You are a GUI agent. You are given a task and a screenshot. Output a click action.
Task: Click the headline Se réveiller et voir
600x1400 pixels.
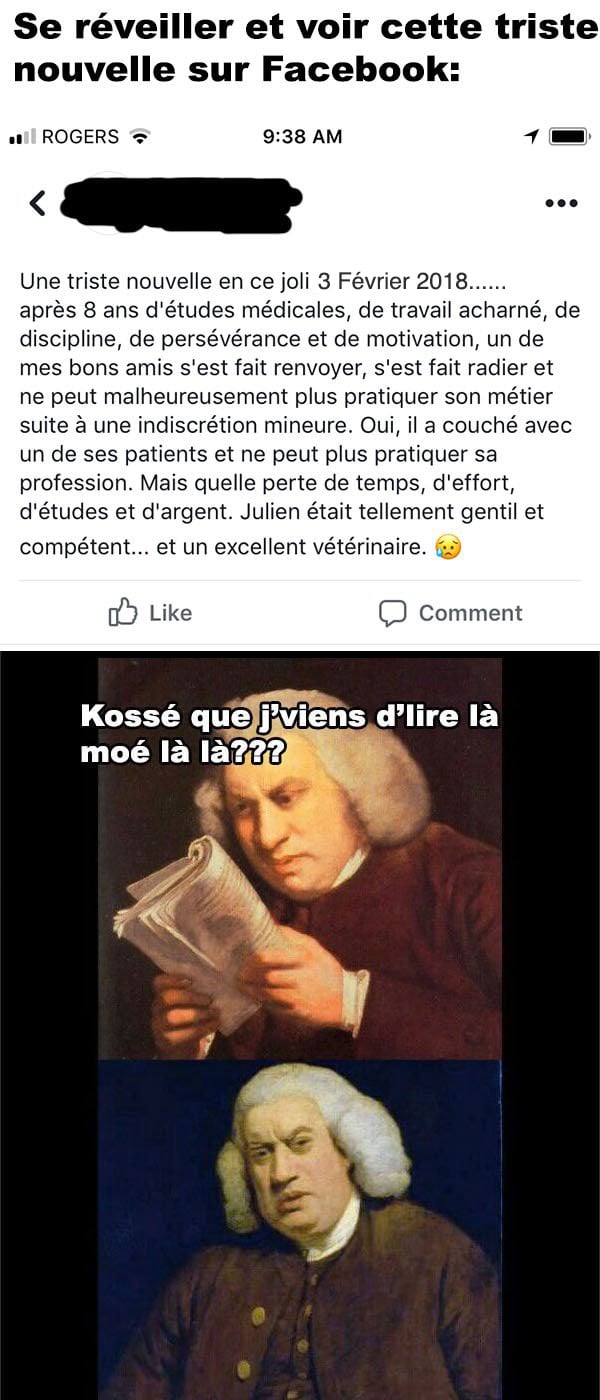click(x=300, y=48)
